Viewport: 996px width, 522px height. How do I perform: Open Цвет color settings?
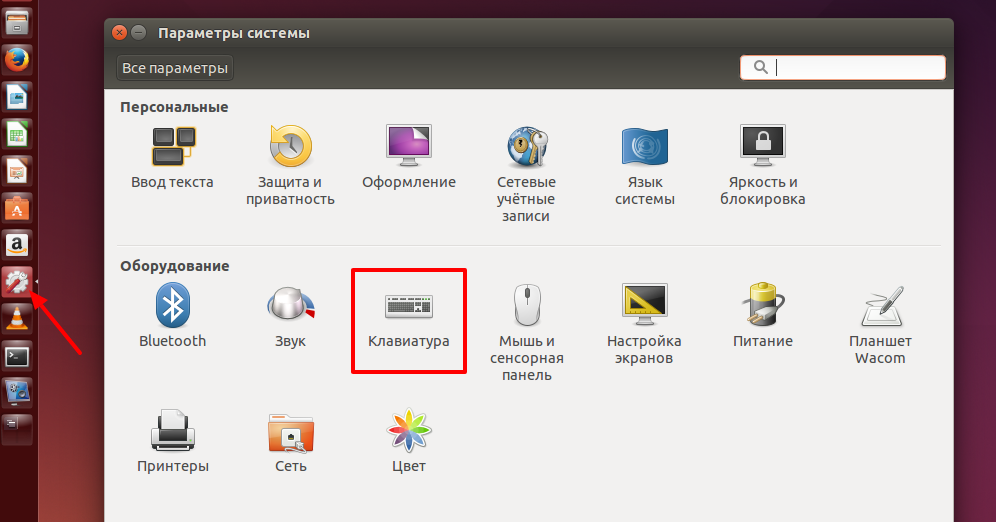click(x=408, y=441)
